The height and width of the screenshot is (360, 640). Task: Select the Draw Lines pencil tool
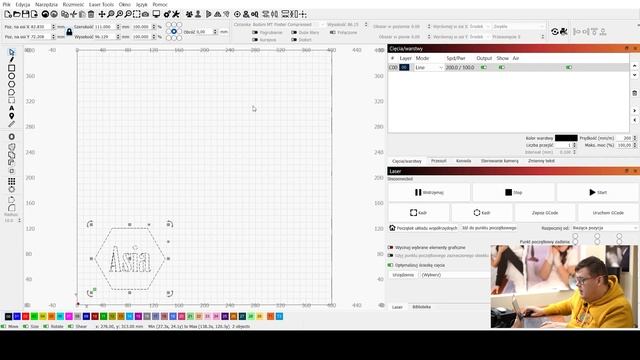pyautogui.click(x=11, y=60)
